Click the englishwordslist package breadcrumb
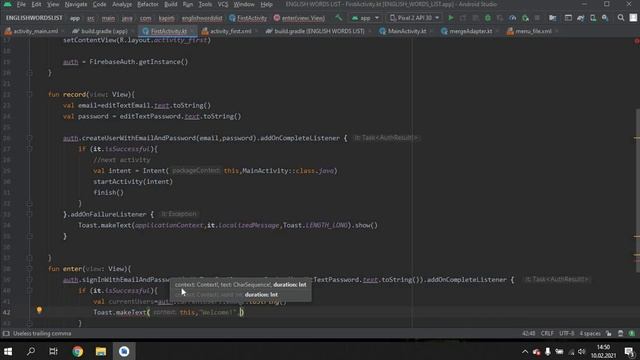This screenshot has height=360, width=640. coord(202,18)
